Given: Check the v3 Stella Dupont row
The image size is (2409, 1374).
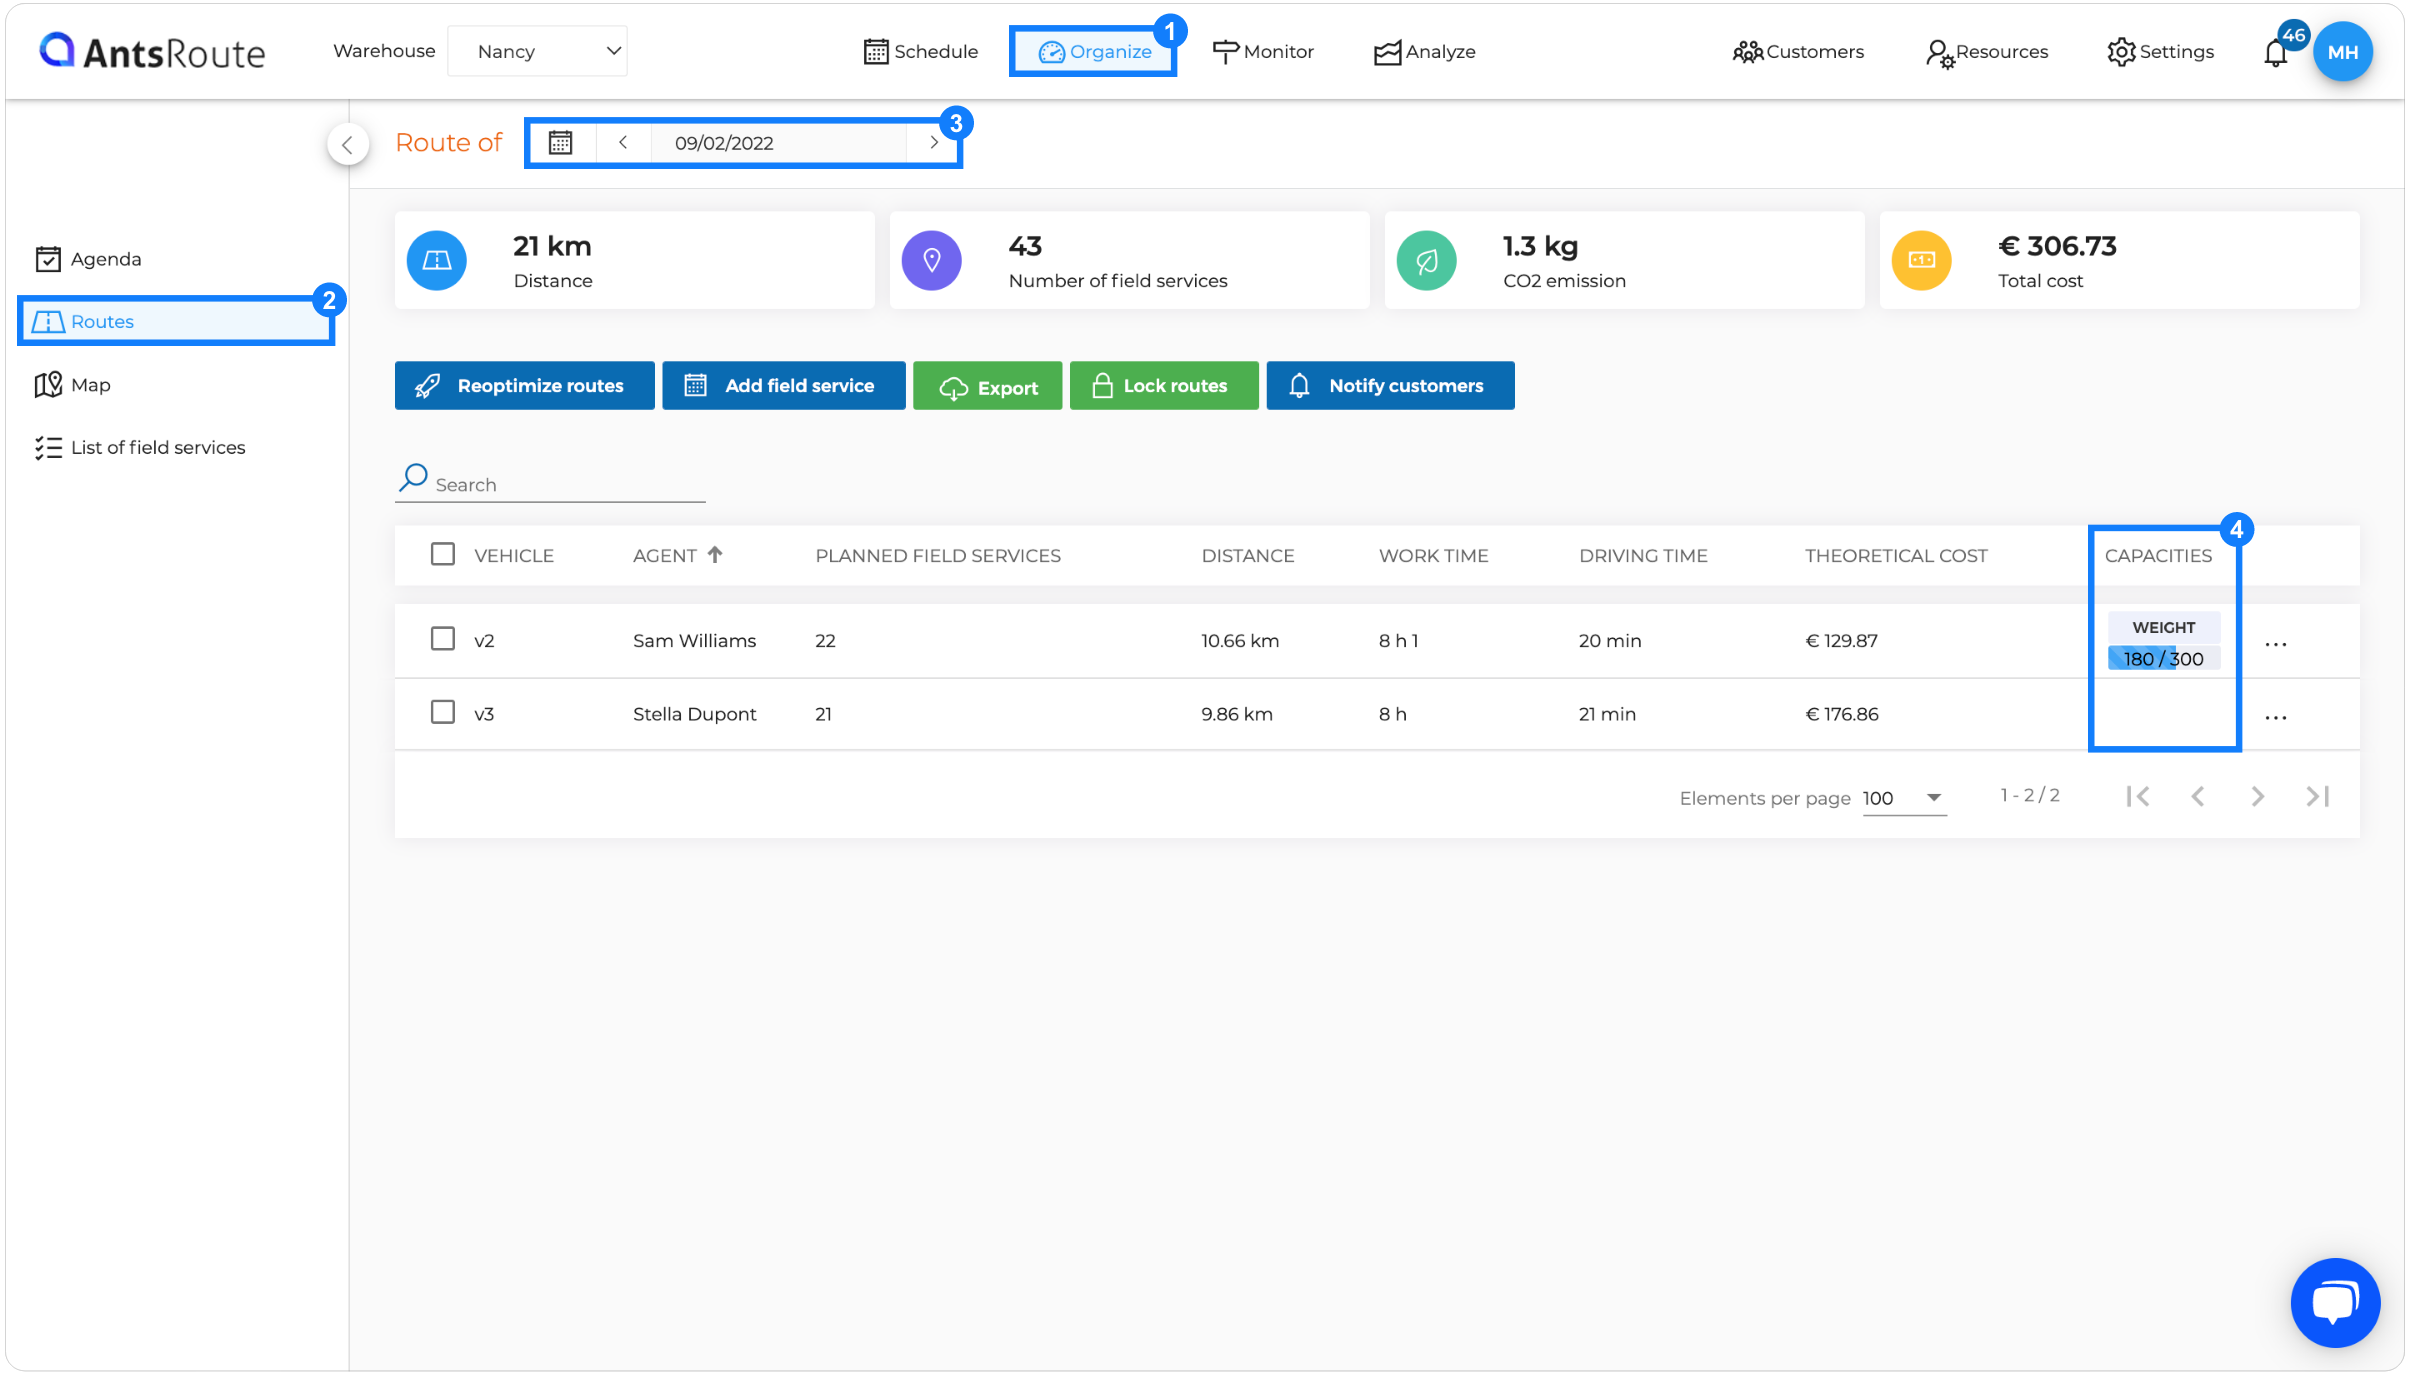Looking at the screenshot, I should [x=442, y=711].
